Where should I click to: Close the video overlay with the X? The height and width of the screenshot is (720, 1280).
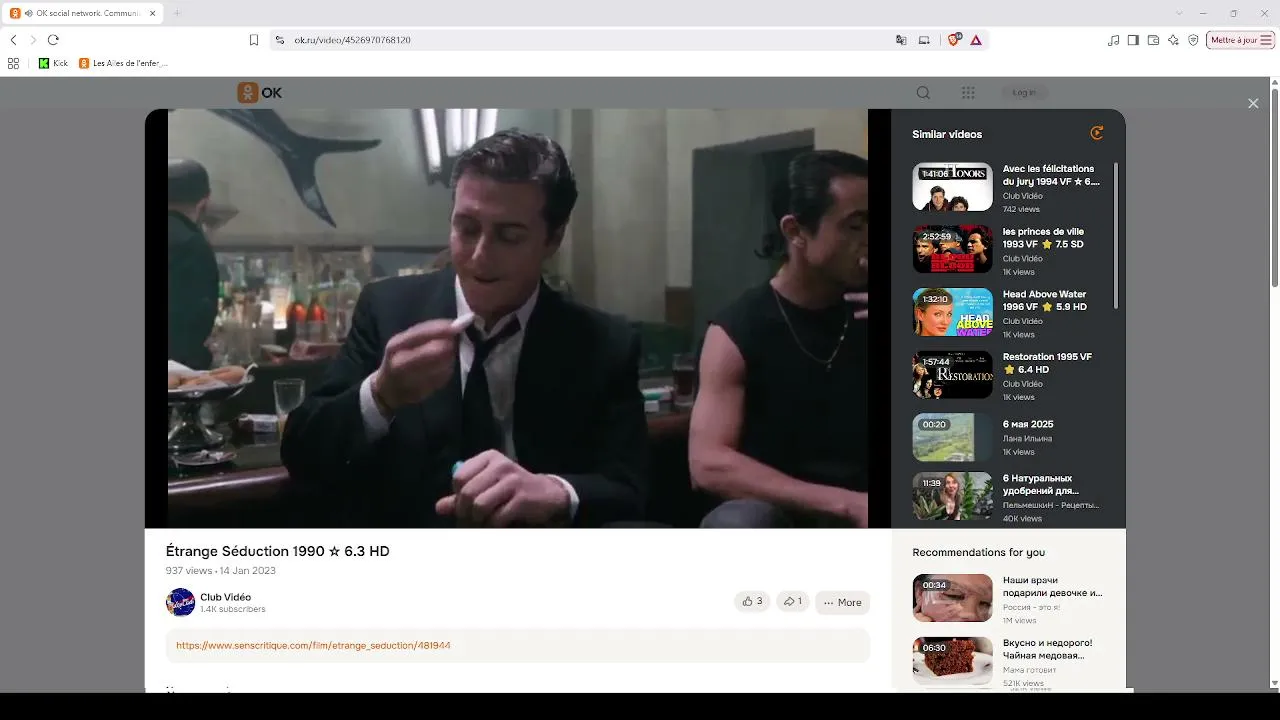pos(1253,103)
